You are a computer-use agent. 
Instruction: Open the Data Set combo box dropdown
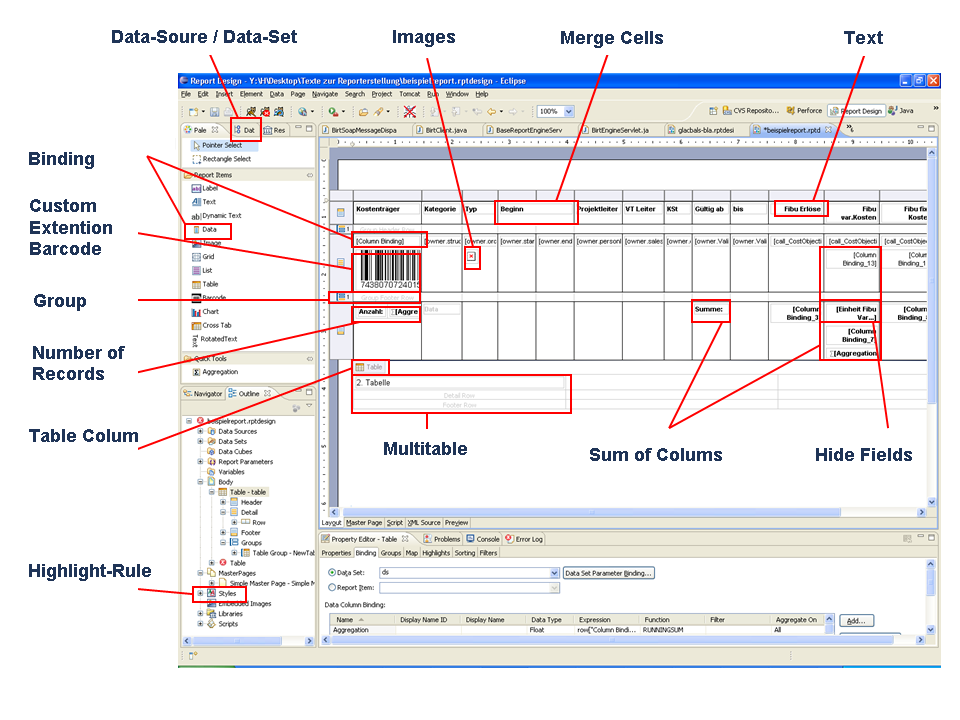coord(554,573)
